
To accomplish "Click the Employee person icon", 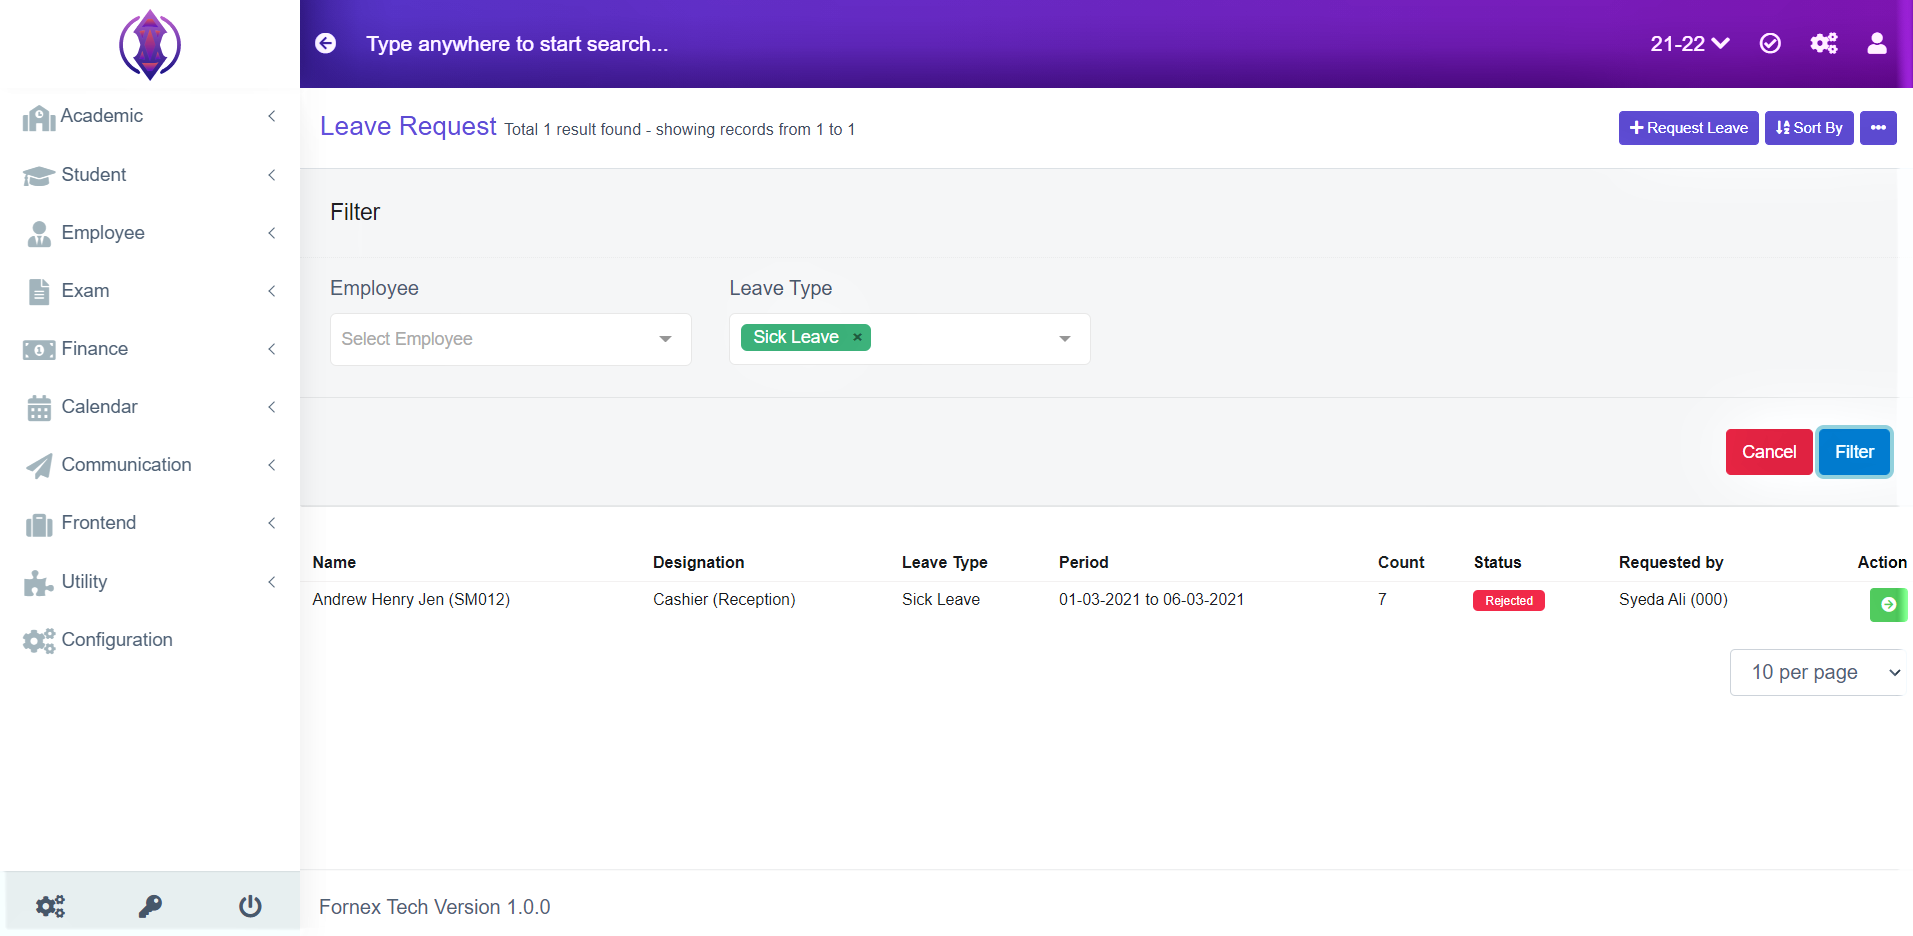I will tap(39, 234).
